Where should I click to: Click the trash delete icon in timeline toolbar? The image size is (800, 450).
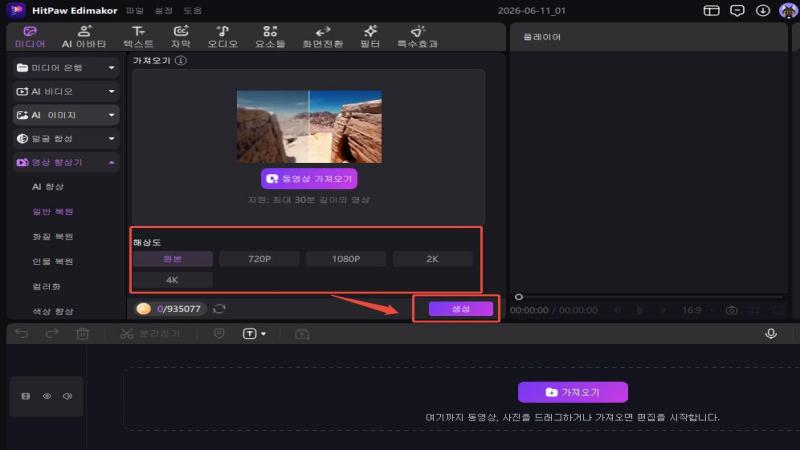pos(83,334)
